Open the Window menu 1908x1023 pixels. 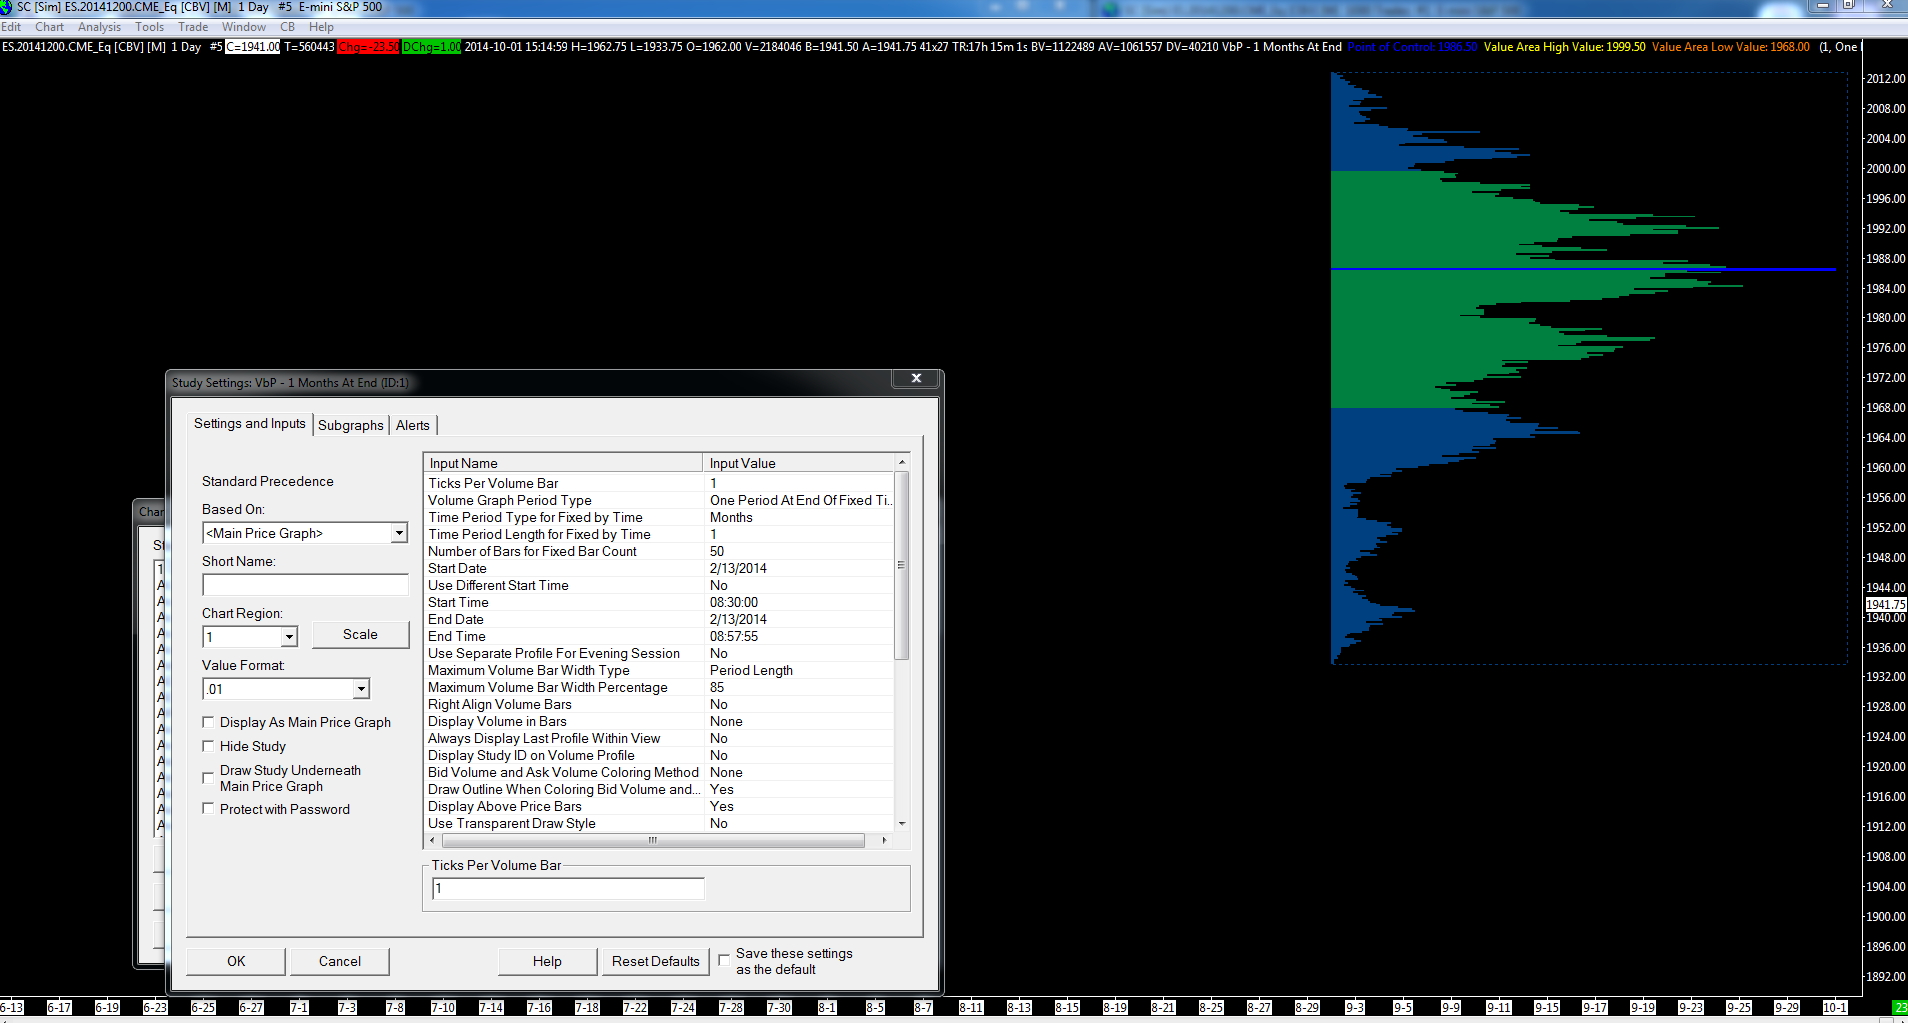[x=244, y=27]
